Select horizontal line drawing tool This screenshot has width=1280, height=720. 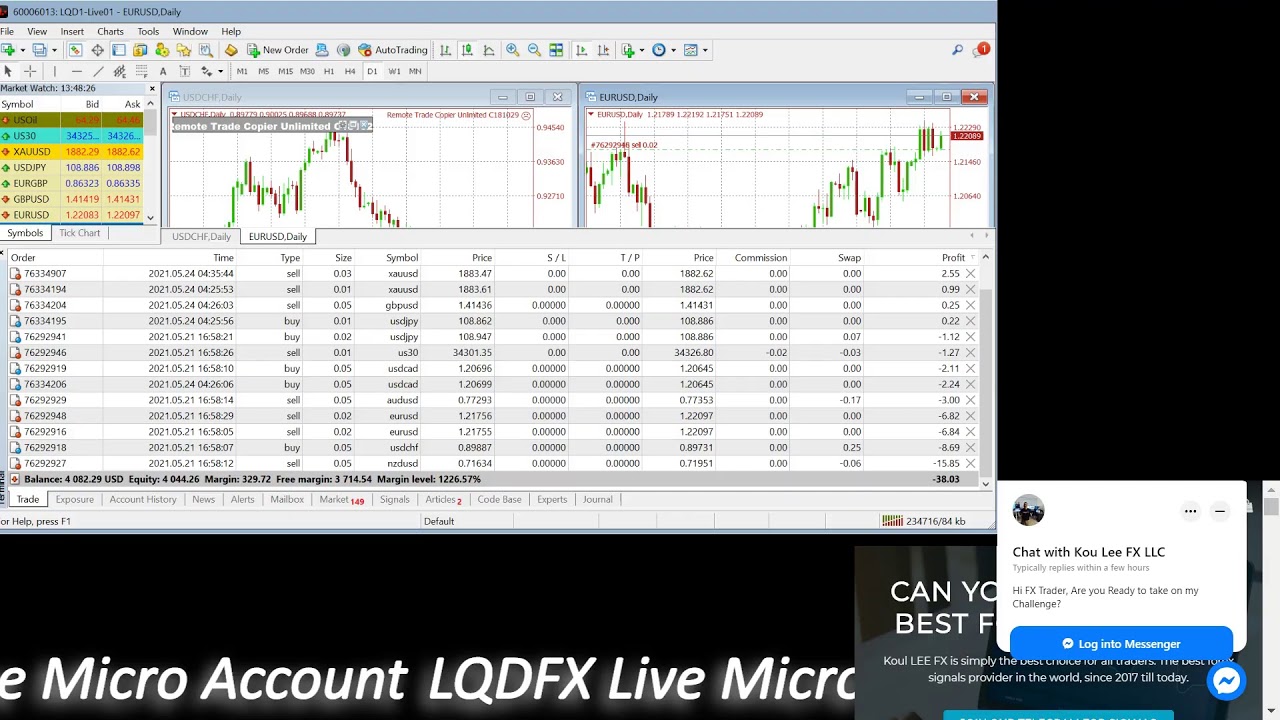pos(76,71)
